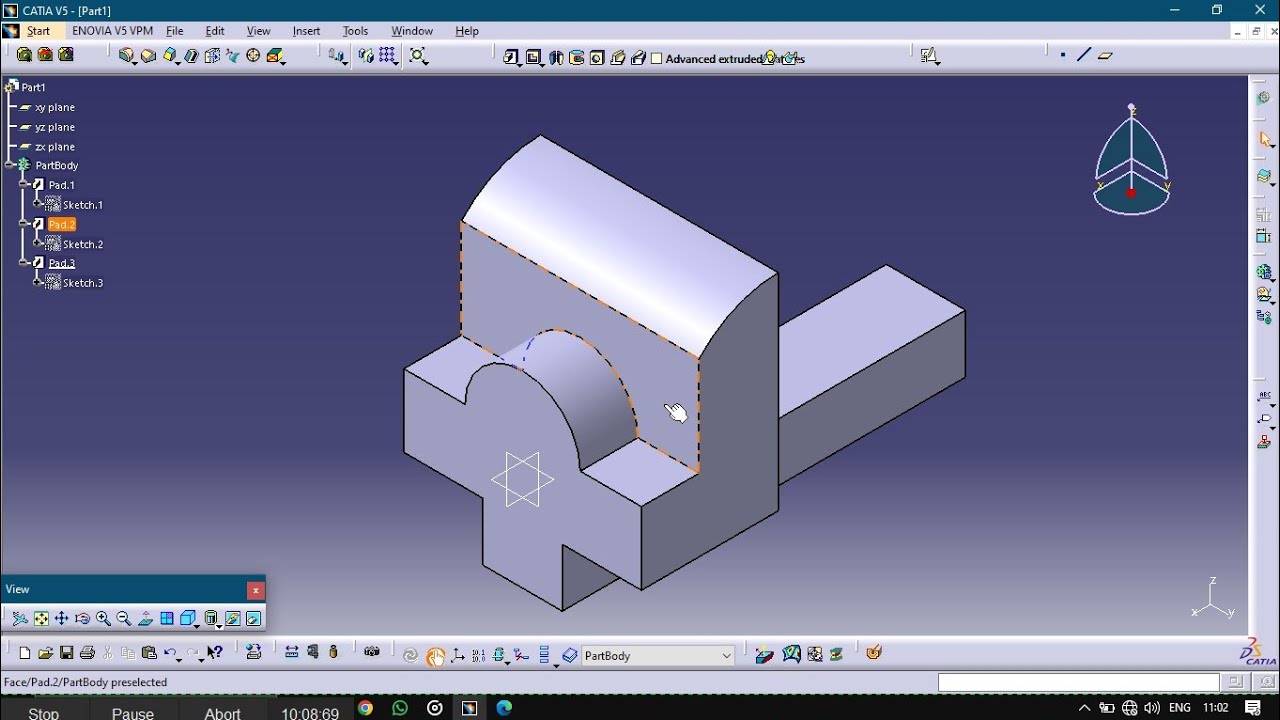The image size is (1280, 720).
Task: Select Pad.1 in specification tree
Action: click(x=62, y=185)
